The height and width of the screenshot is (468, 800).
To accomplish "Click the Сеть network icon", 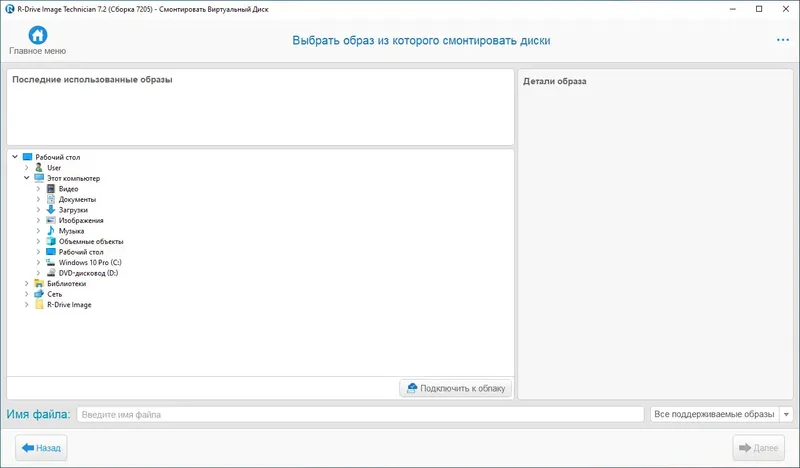I will click(x=39, y=294).
